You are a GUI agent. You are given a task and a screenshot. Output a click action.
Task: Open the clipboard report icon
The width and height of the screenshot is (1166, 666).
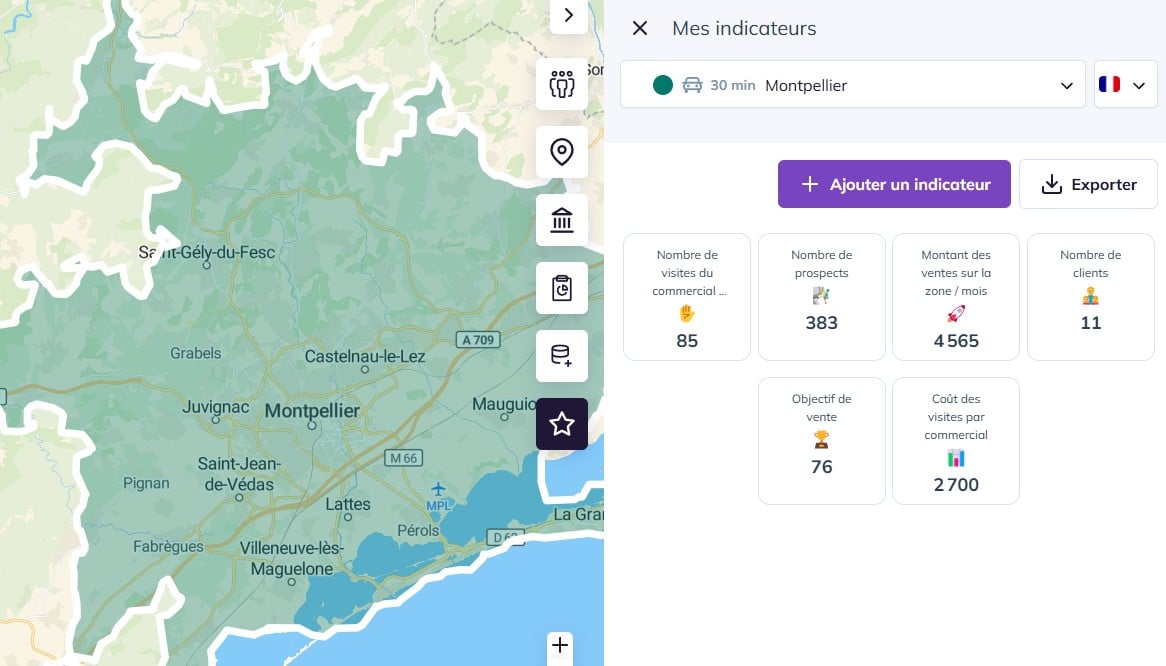click(562, 287)
